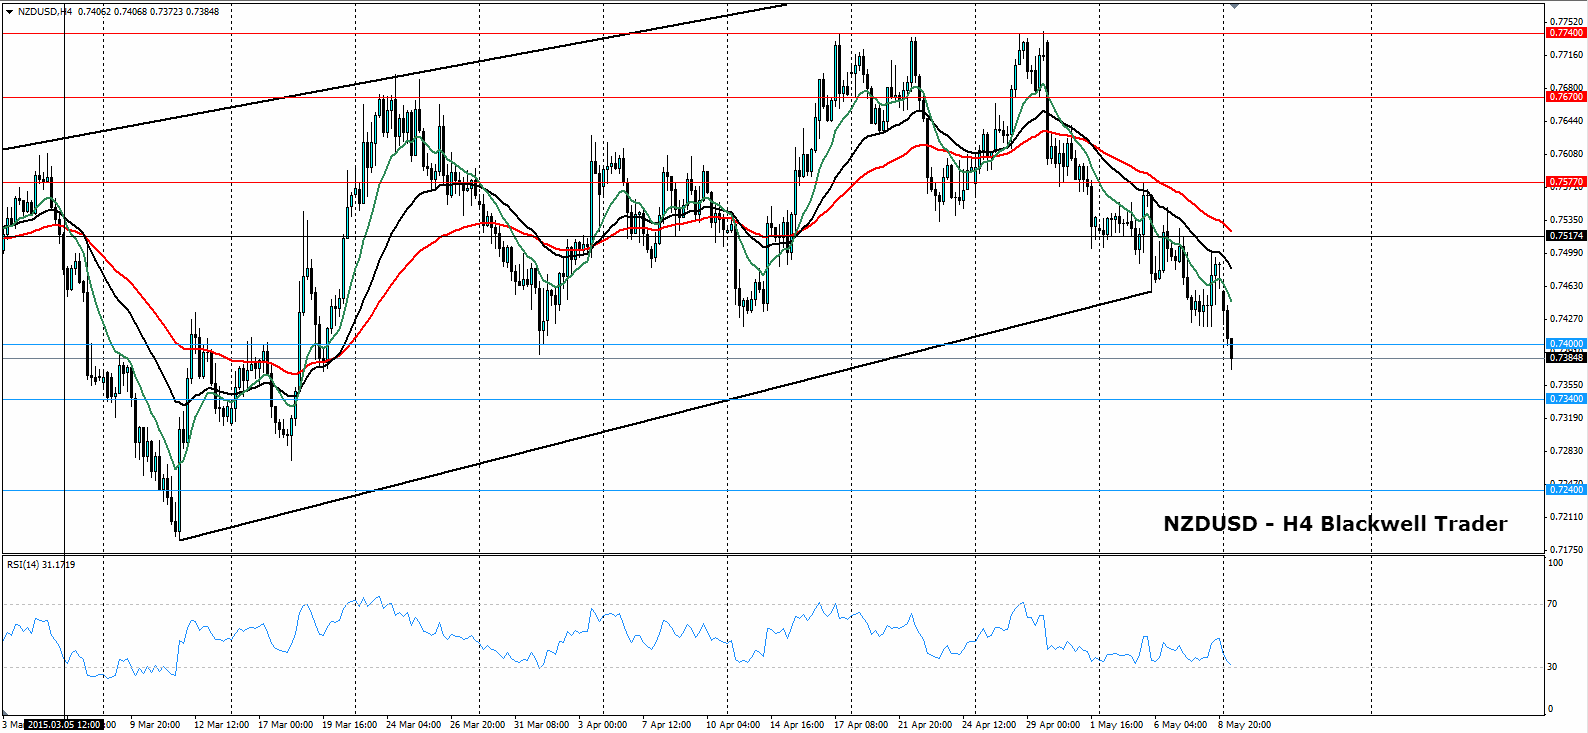Click the 0.72110 price axis value

[1566, 517]
